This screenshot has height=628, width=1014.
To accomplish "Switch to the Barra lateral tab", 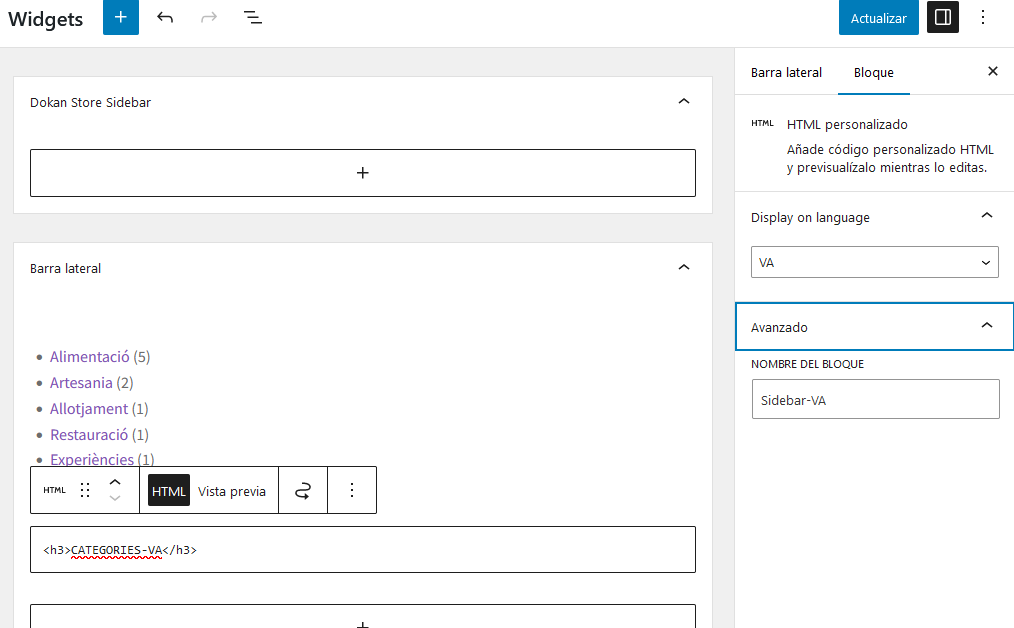I will [x=786, y=72].
